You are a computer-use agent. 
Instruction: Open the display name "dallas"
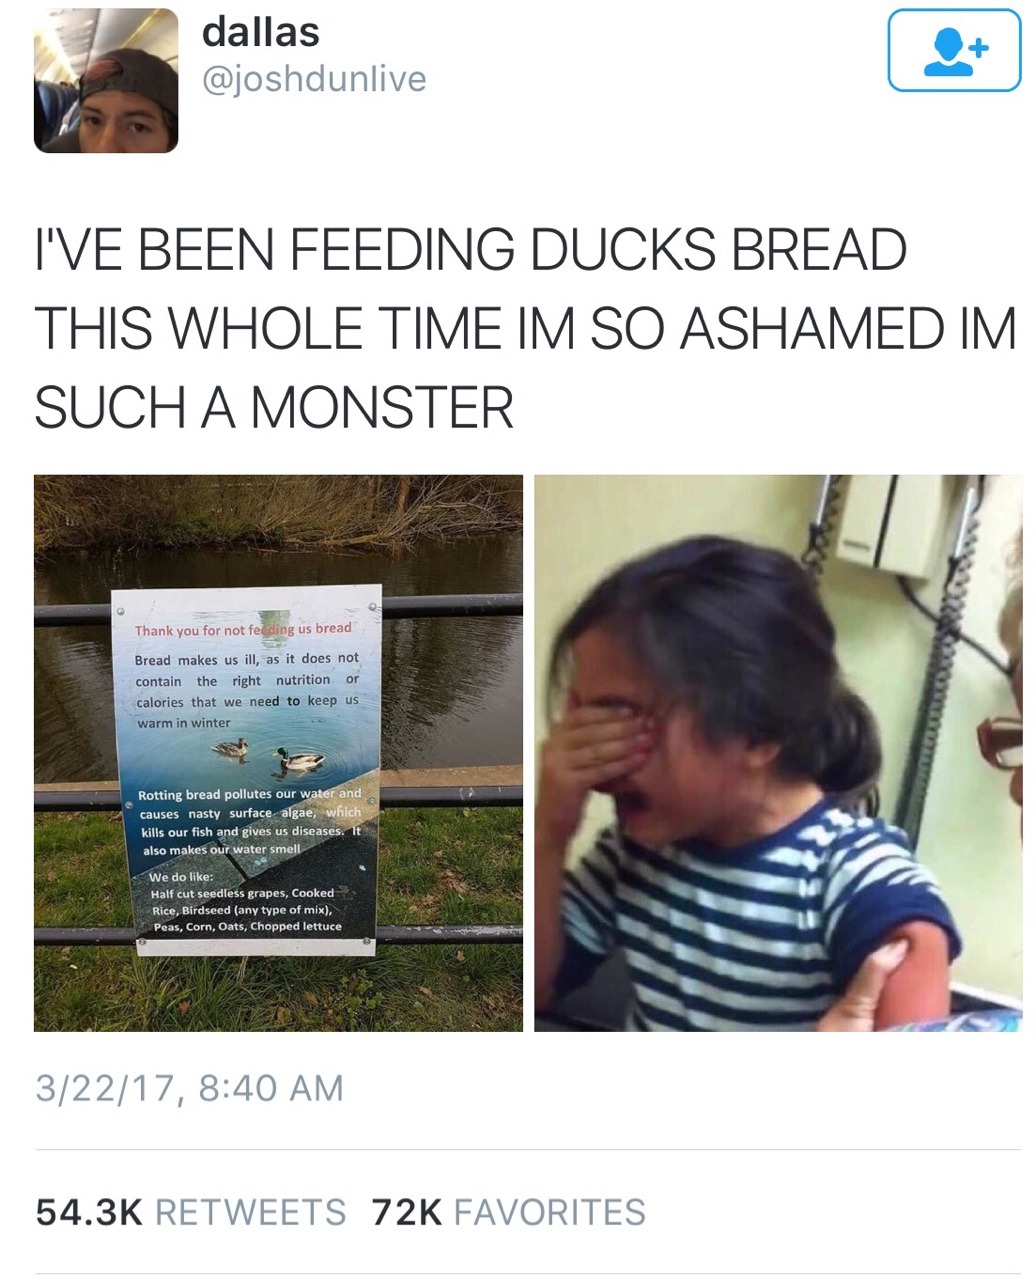pyautogui.click(x=261, y=32)
